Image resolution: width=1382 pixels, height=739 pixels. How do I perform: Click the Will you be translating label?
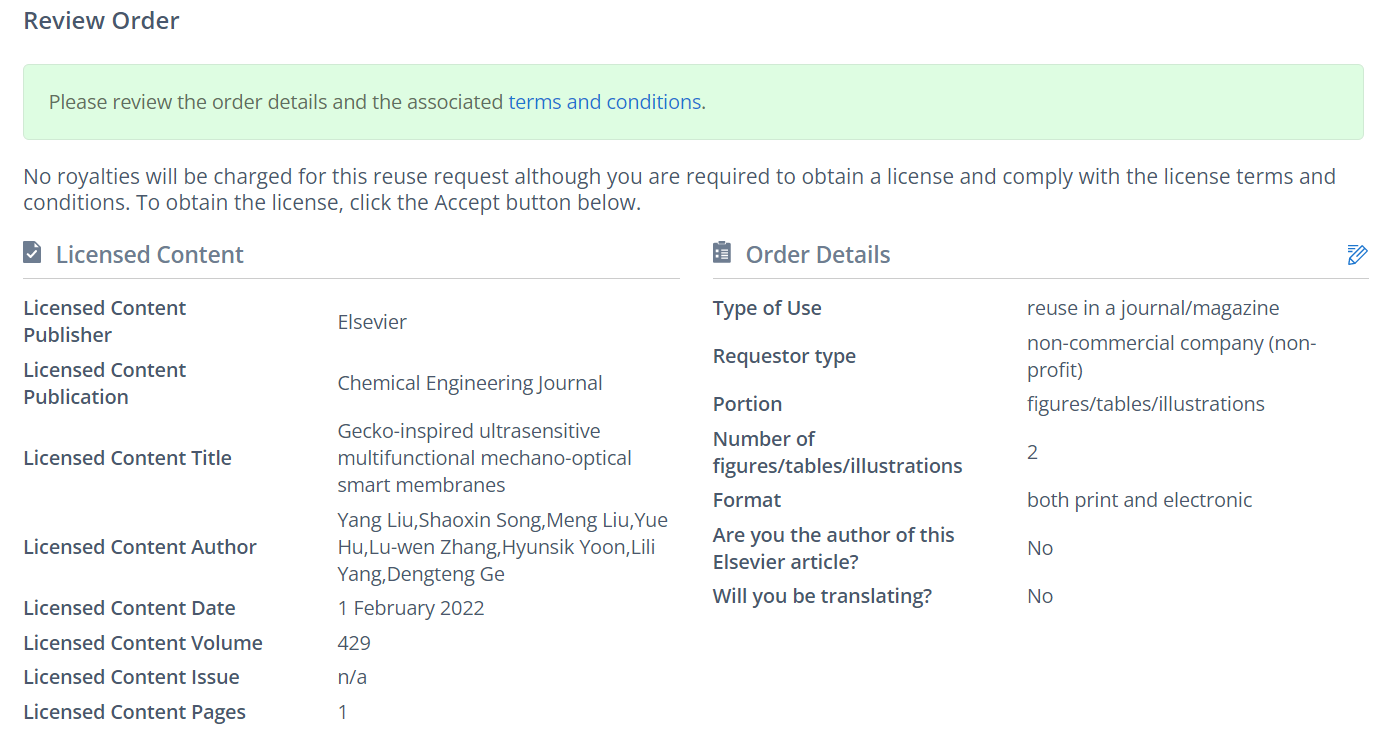[x=822, y=596]
